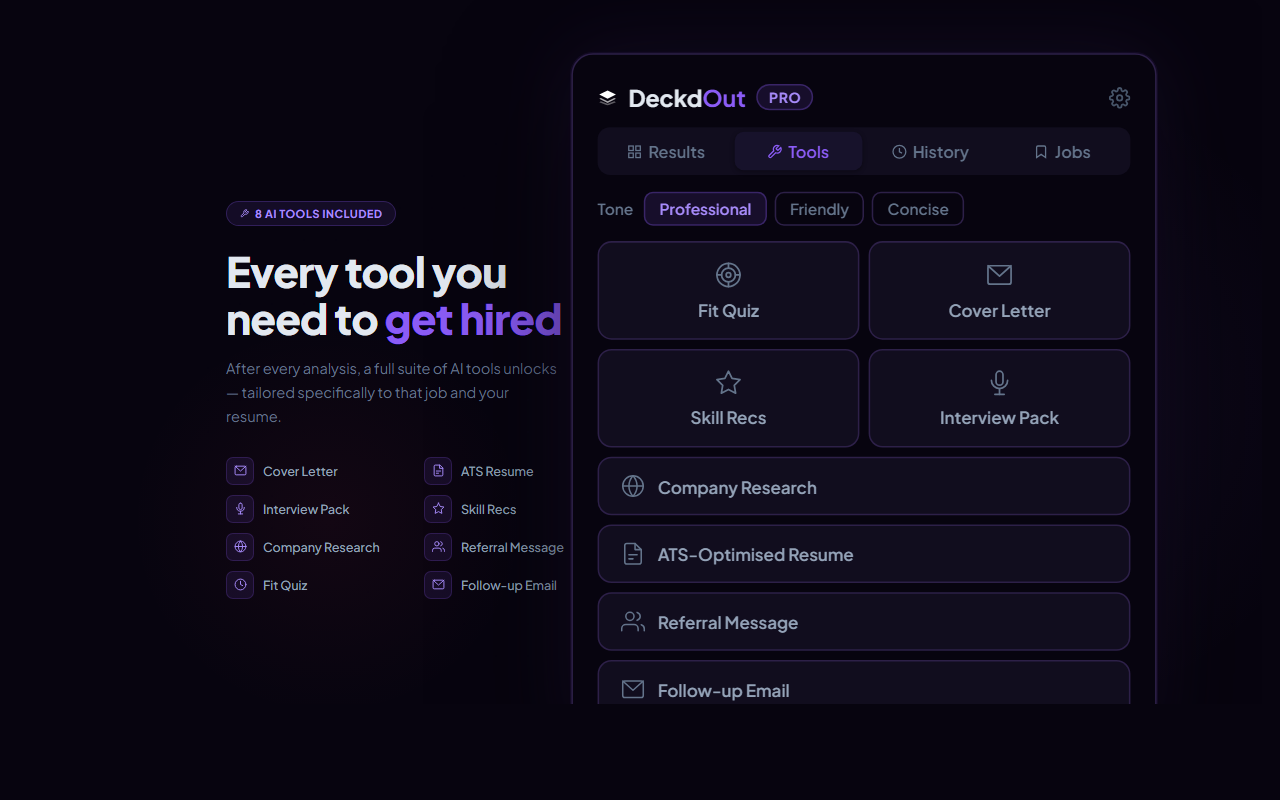Image resolution: width=1280 pixels, height=800 pixels.
Task: Click the microphone icon in the Interview Pack card
Action: click(999, 382)
